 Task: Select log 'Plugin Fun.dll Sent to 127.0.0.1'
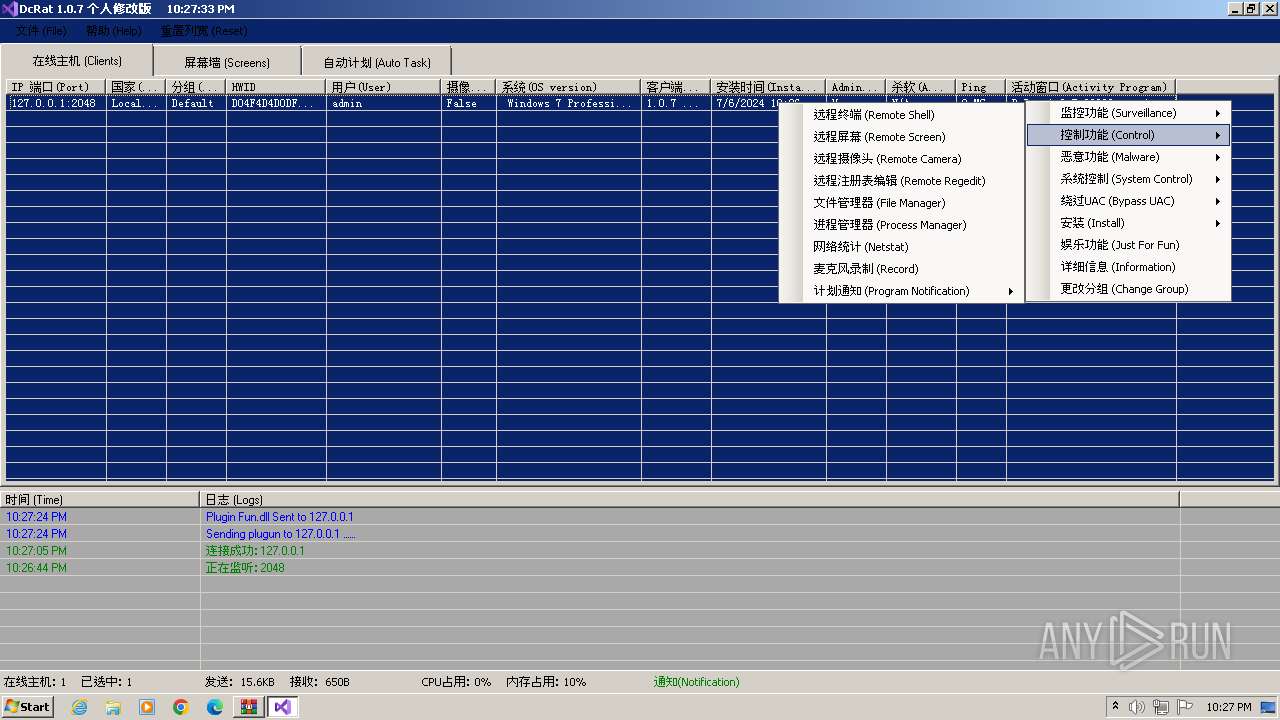(280, 517)
